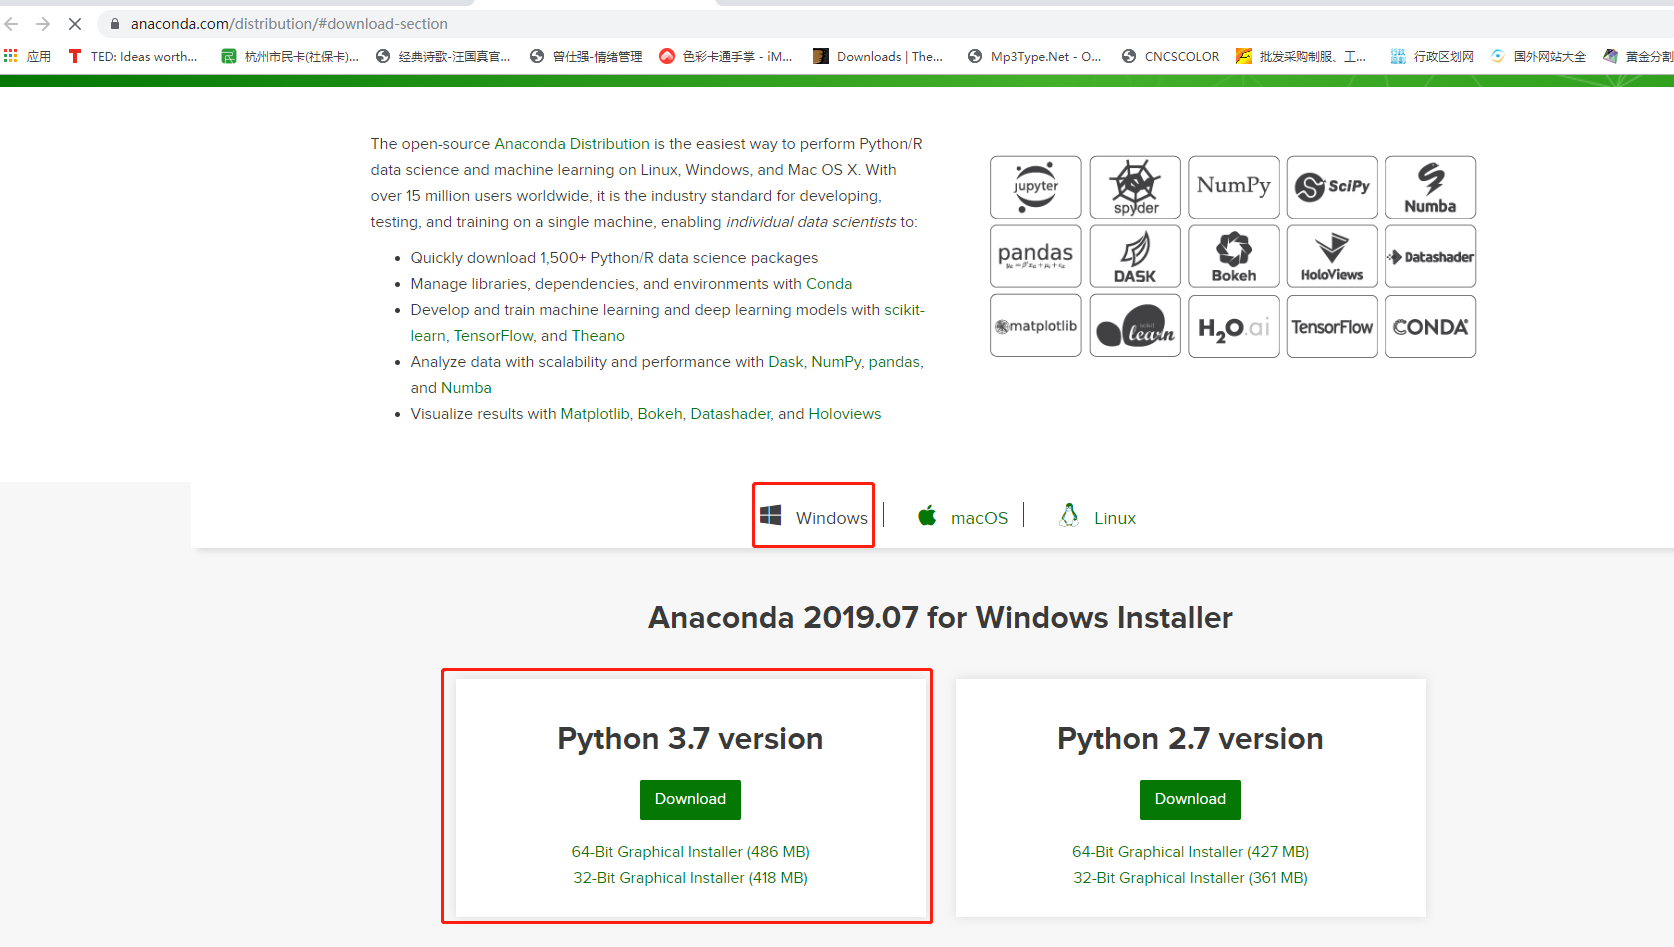1674x947 pixels.
Task: Open 64-Bit Graphical Installer (486 MB) link
Action: pyautogui.click(x=690, y=852)
